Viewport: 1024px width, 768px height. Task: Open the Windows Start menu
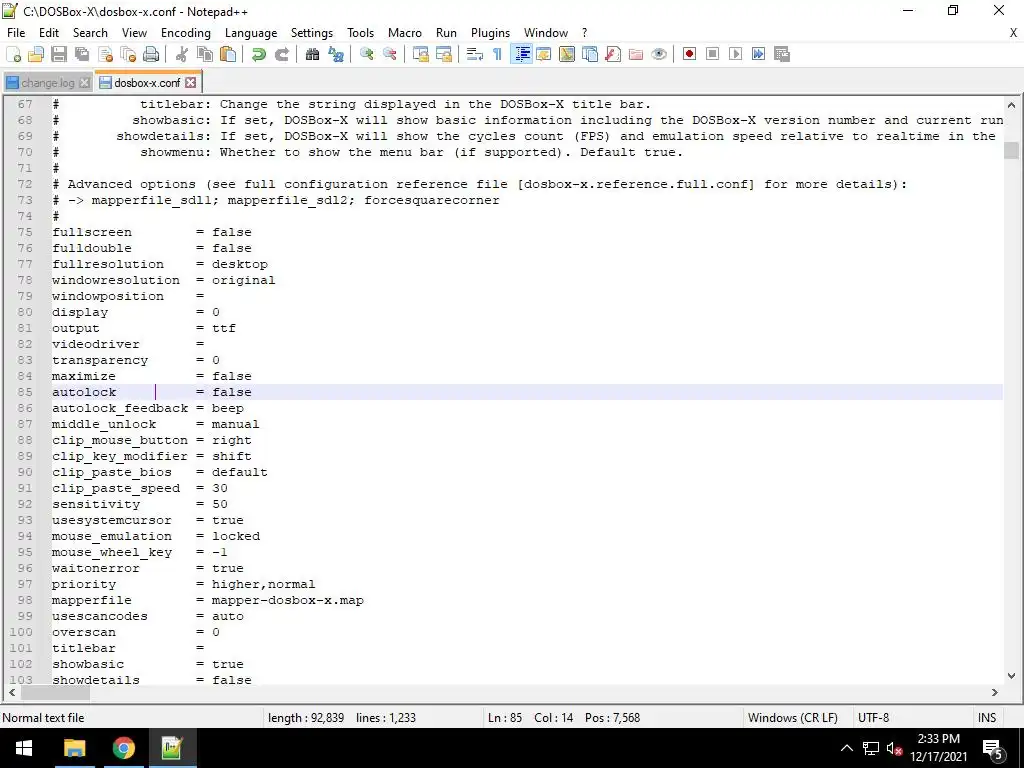24,748
